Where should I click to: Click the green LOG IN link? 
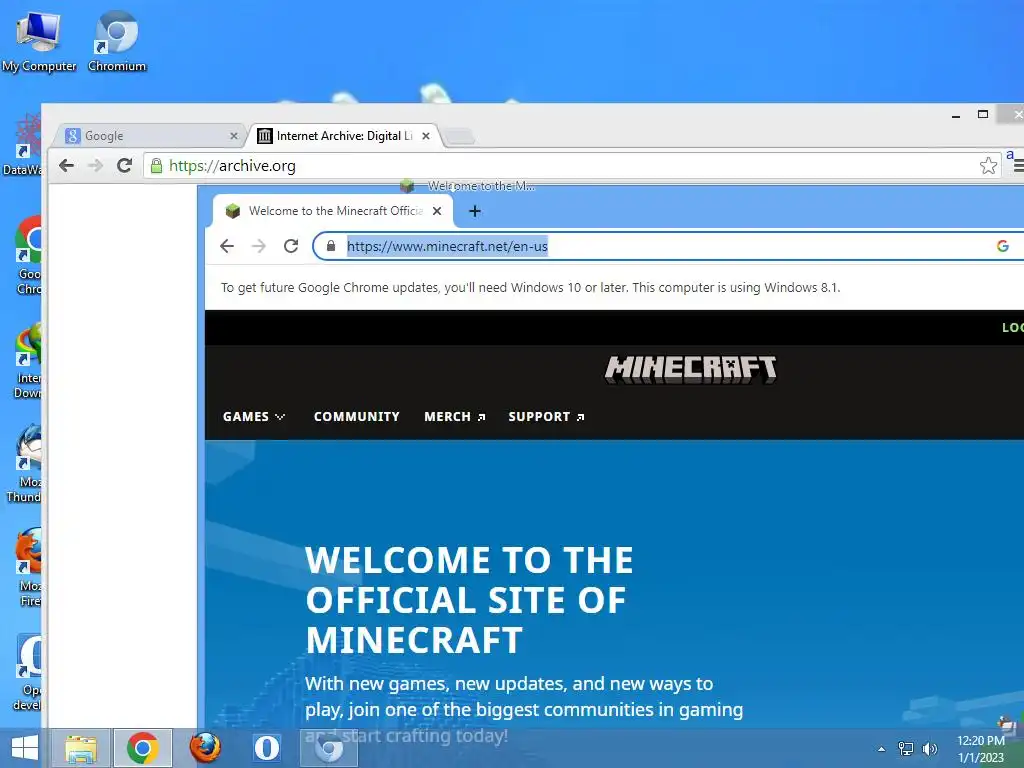tap(1013, 328)
